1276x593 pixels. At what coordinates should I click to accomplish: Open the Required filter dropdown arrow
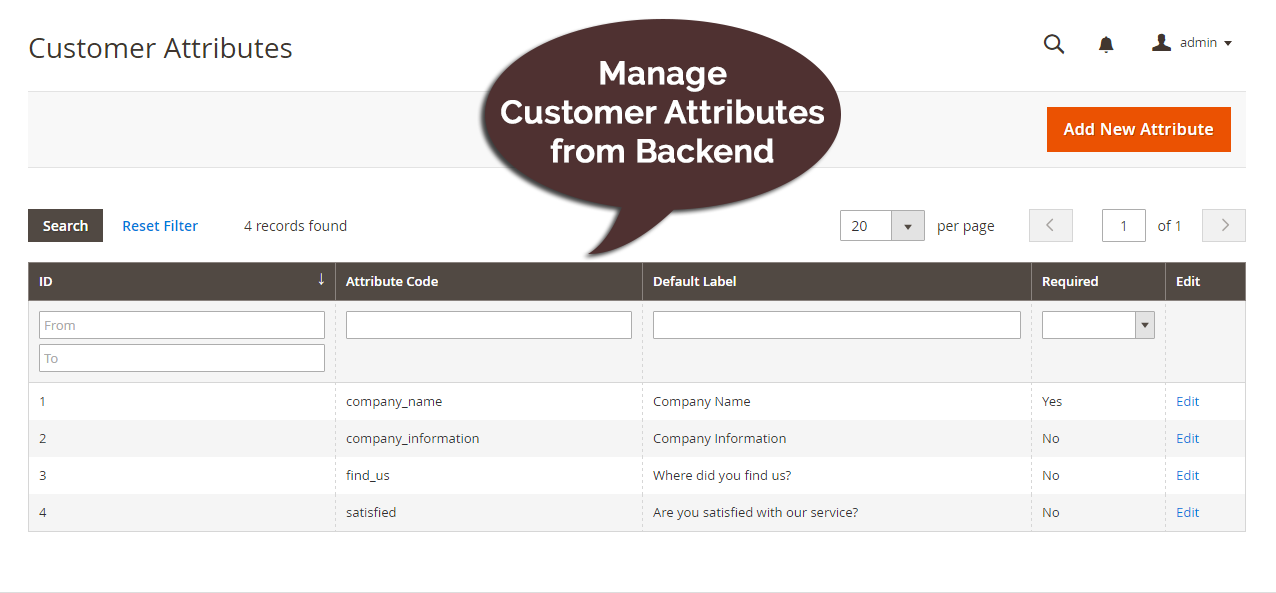[1144, 324]
